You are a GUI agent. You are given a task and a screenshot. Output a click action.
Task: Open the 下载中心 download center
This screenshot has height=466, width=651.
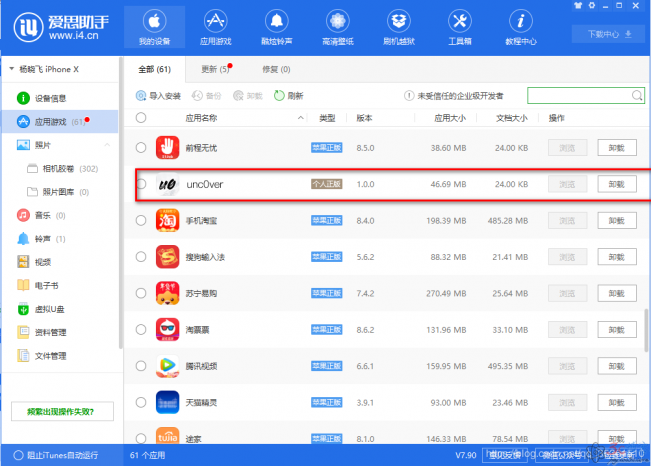(x=609, y=34)
